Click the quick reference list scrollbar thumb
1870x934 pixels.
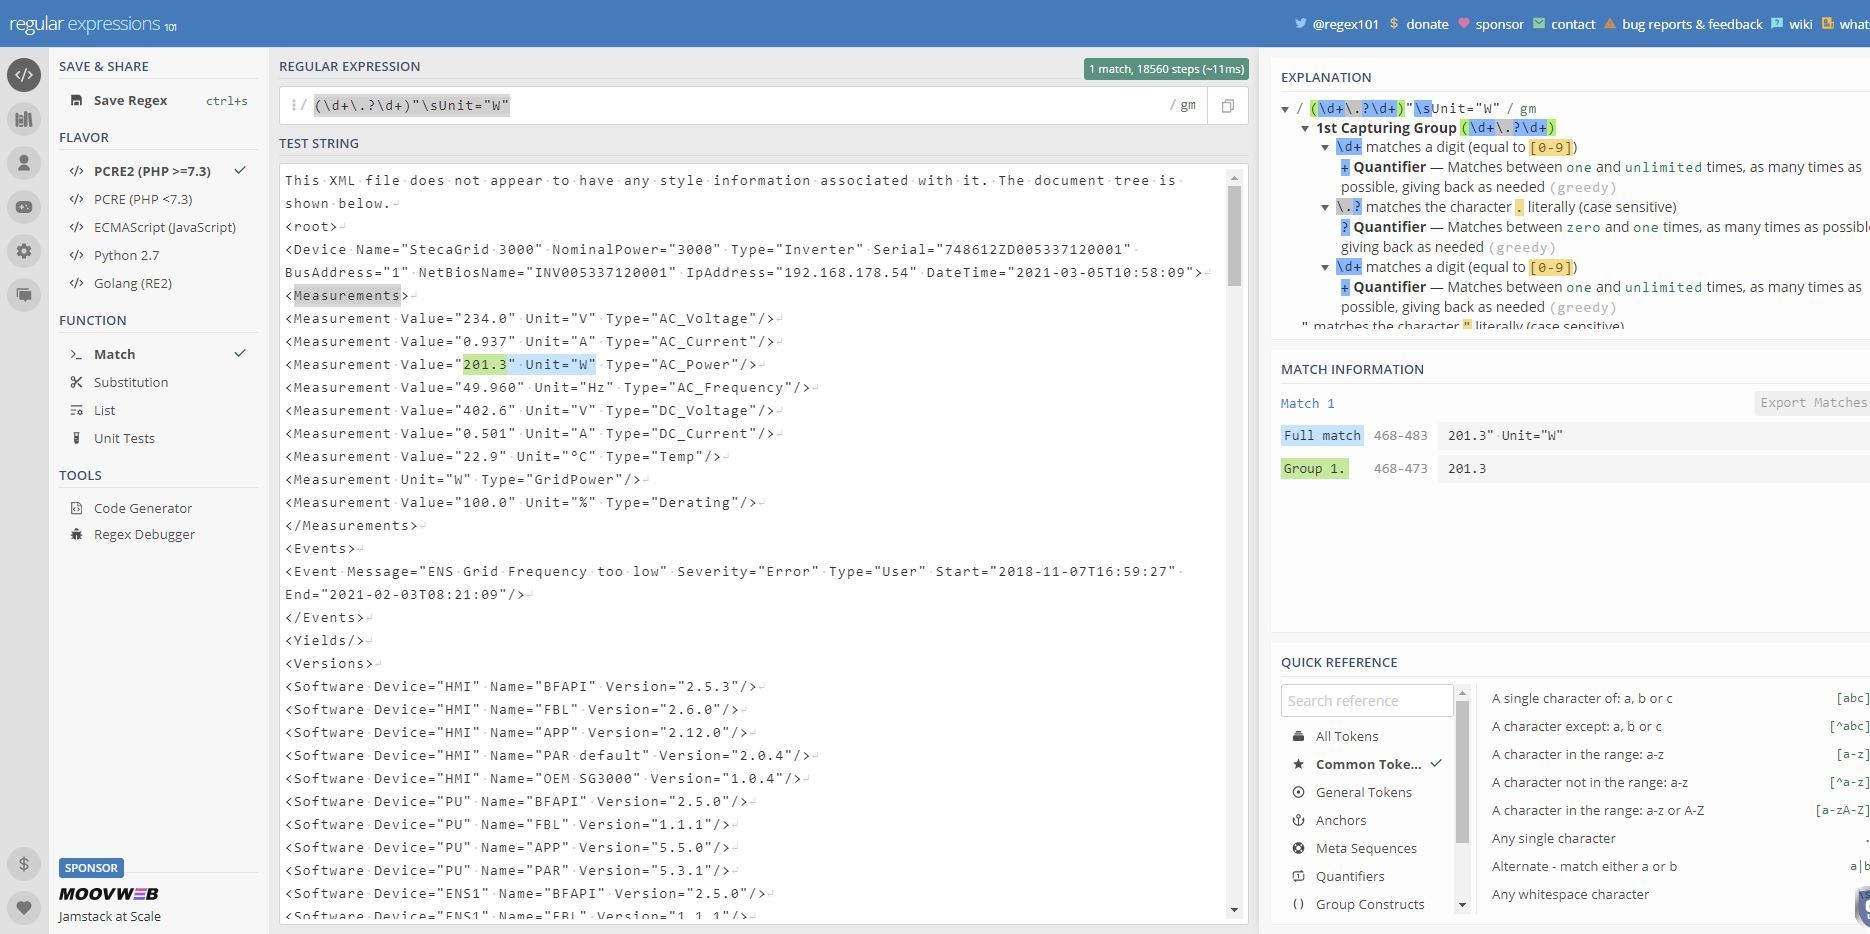1462,771
